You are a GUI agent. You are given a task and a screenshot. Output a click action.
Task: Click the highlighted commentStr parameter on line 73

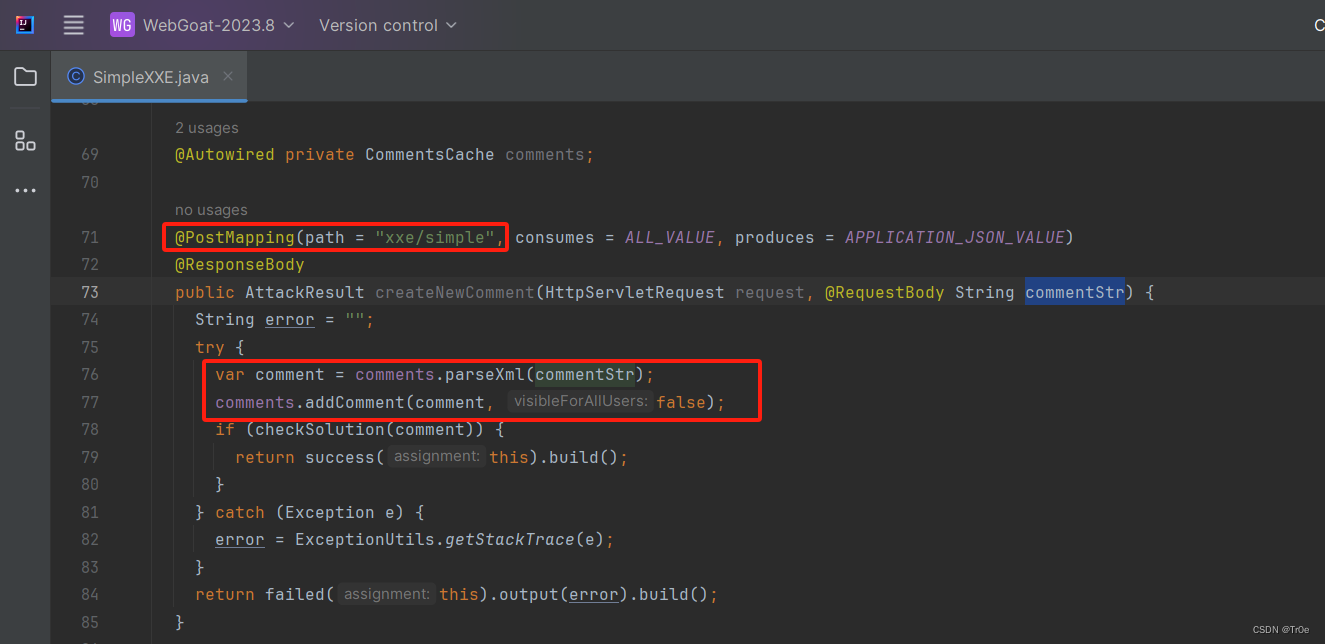coord(1075,293)
